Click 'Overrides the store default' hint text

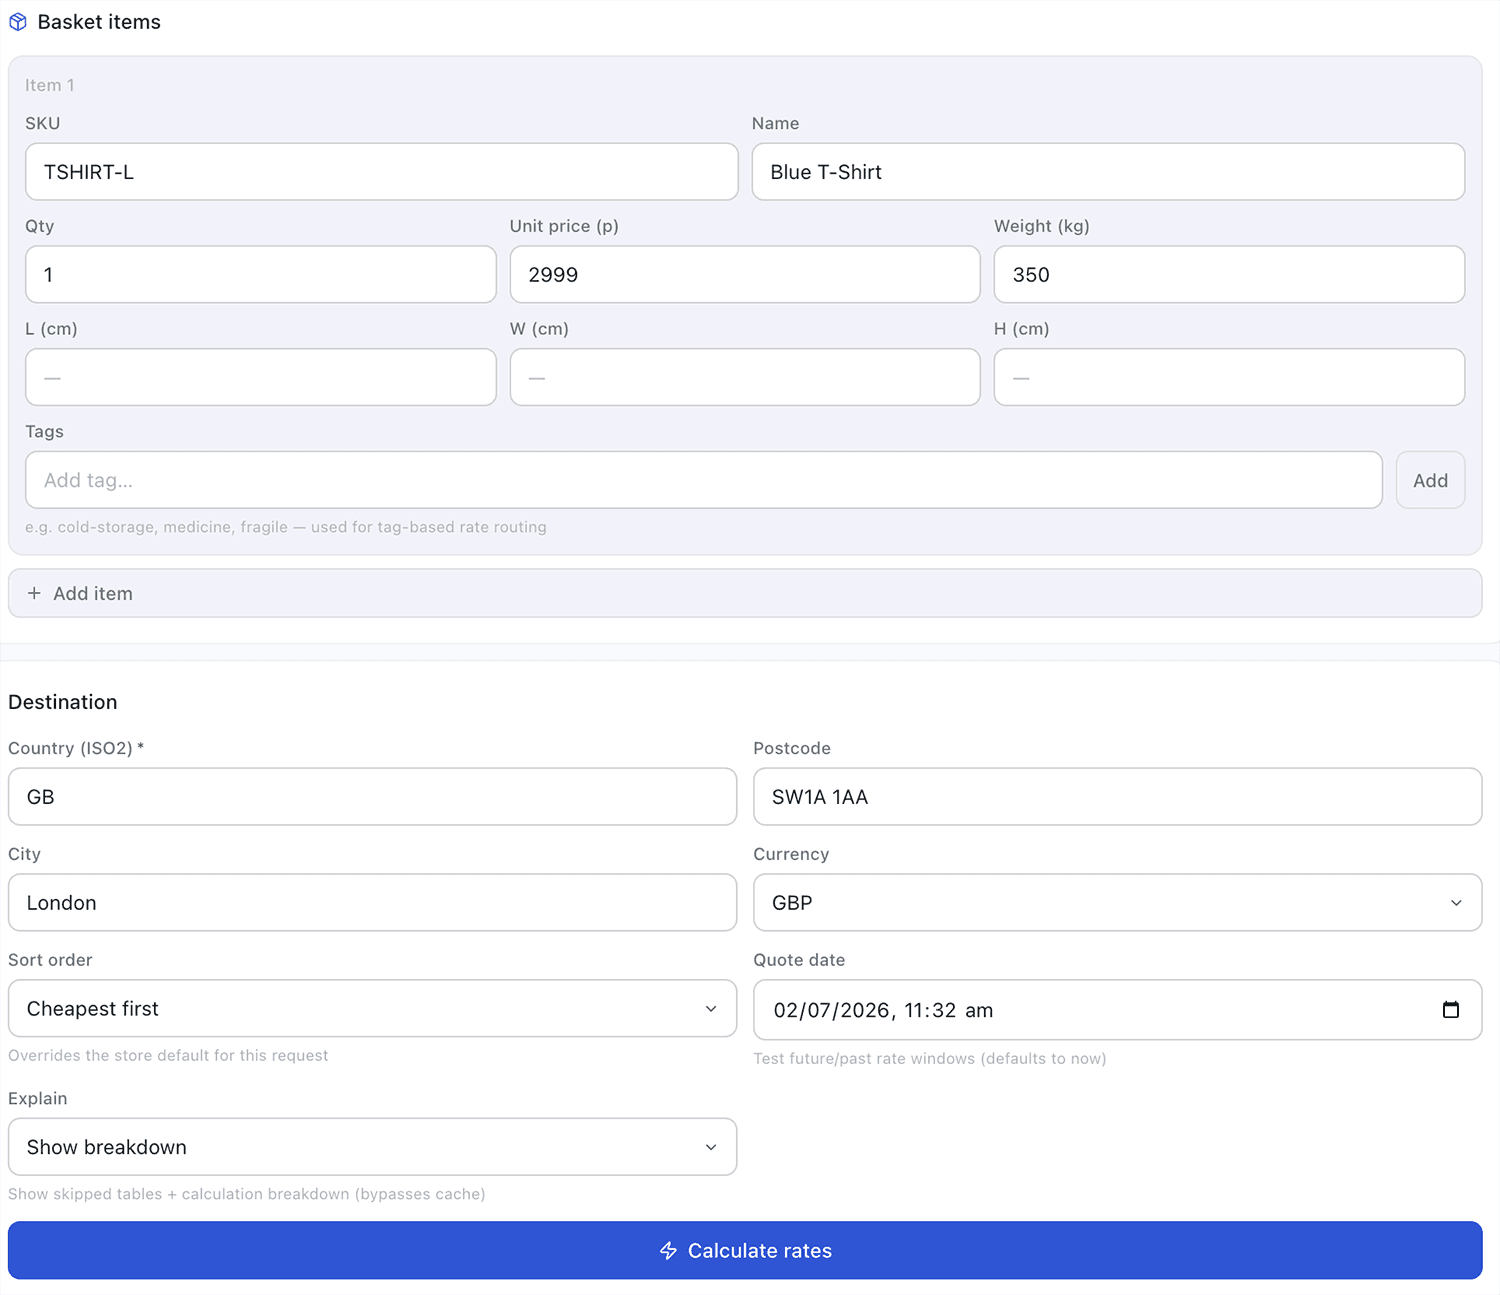tap(168, 1055)
